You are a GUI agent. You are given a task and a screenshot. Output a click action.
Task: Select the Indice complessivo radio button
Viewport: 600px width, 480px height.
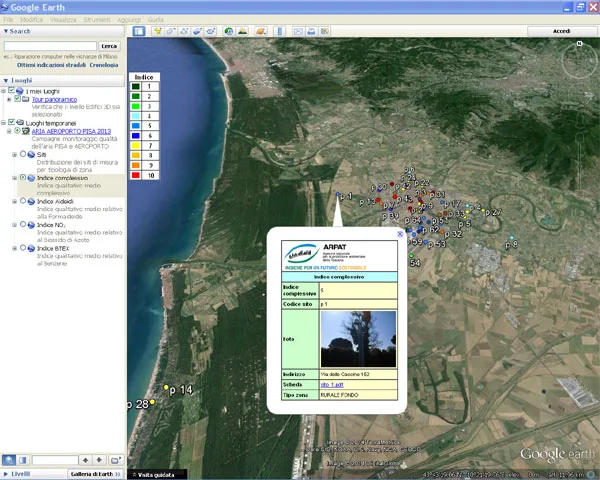click(23, 177)
